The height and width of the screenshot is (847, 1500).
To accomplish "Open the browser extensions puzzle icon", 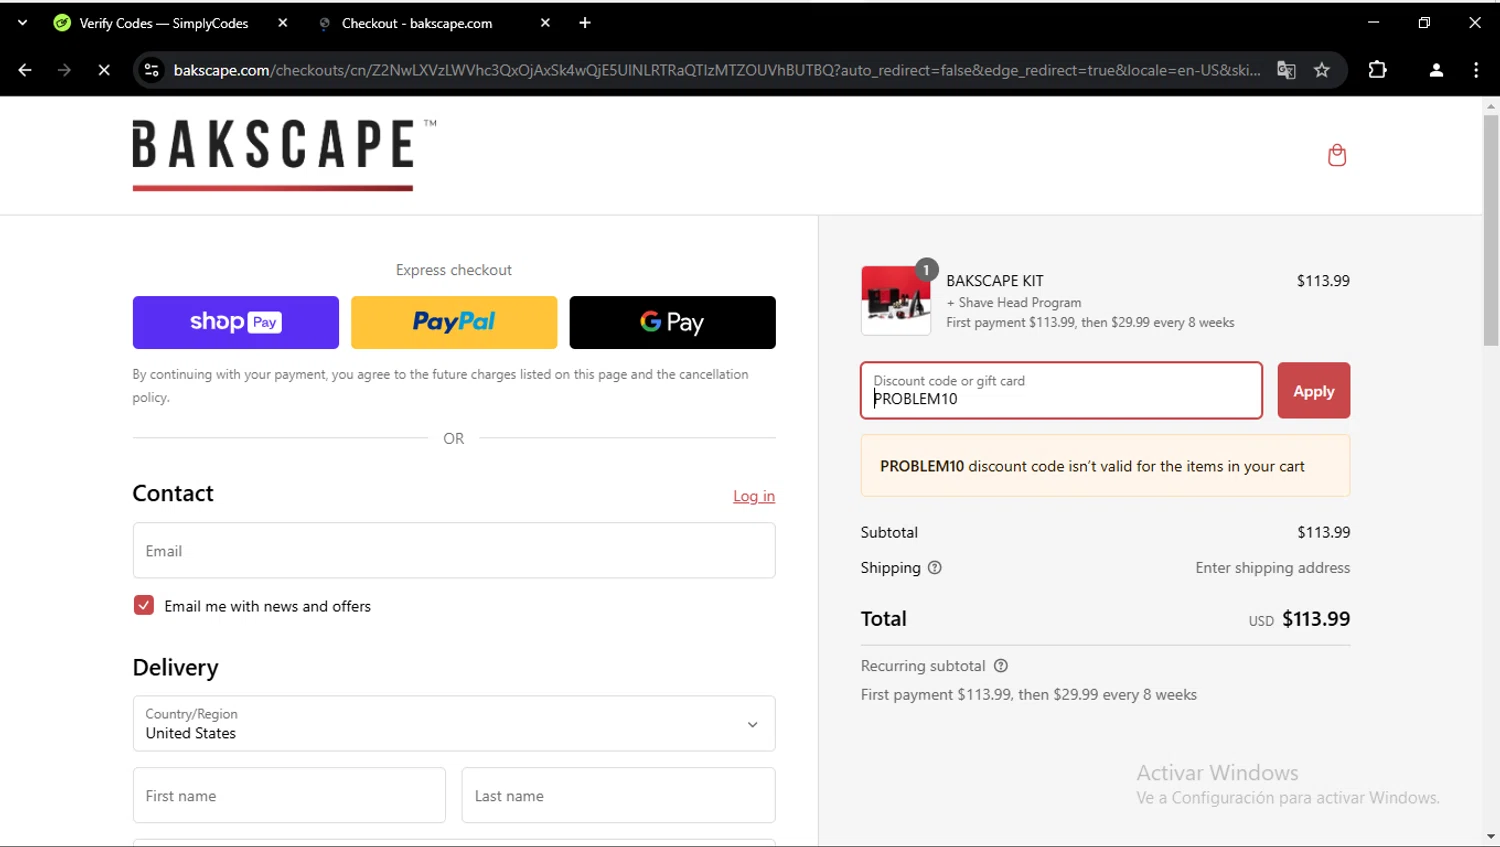I will [x=1377, y=70].
